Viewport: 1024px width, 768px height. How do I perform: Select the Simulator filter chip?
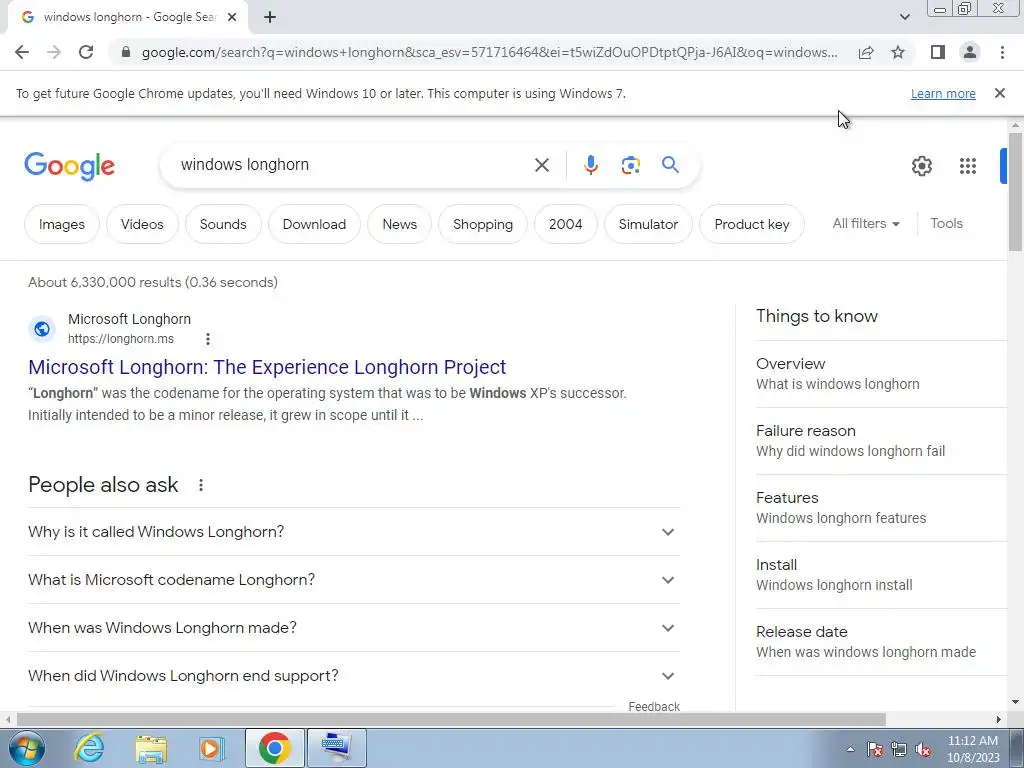point(648,224)
